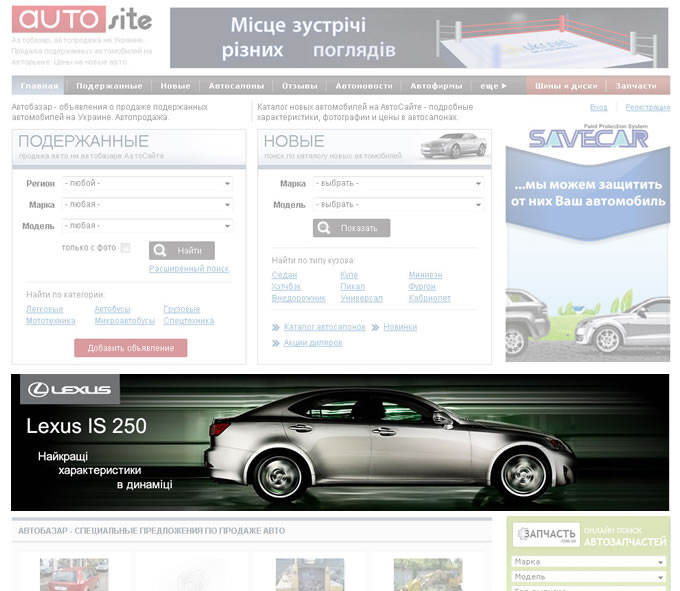Open the parts widget Модель dropdown

coord(588,577)
